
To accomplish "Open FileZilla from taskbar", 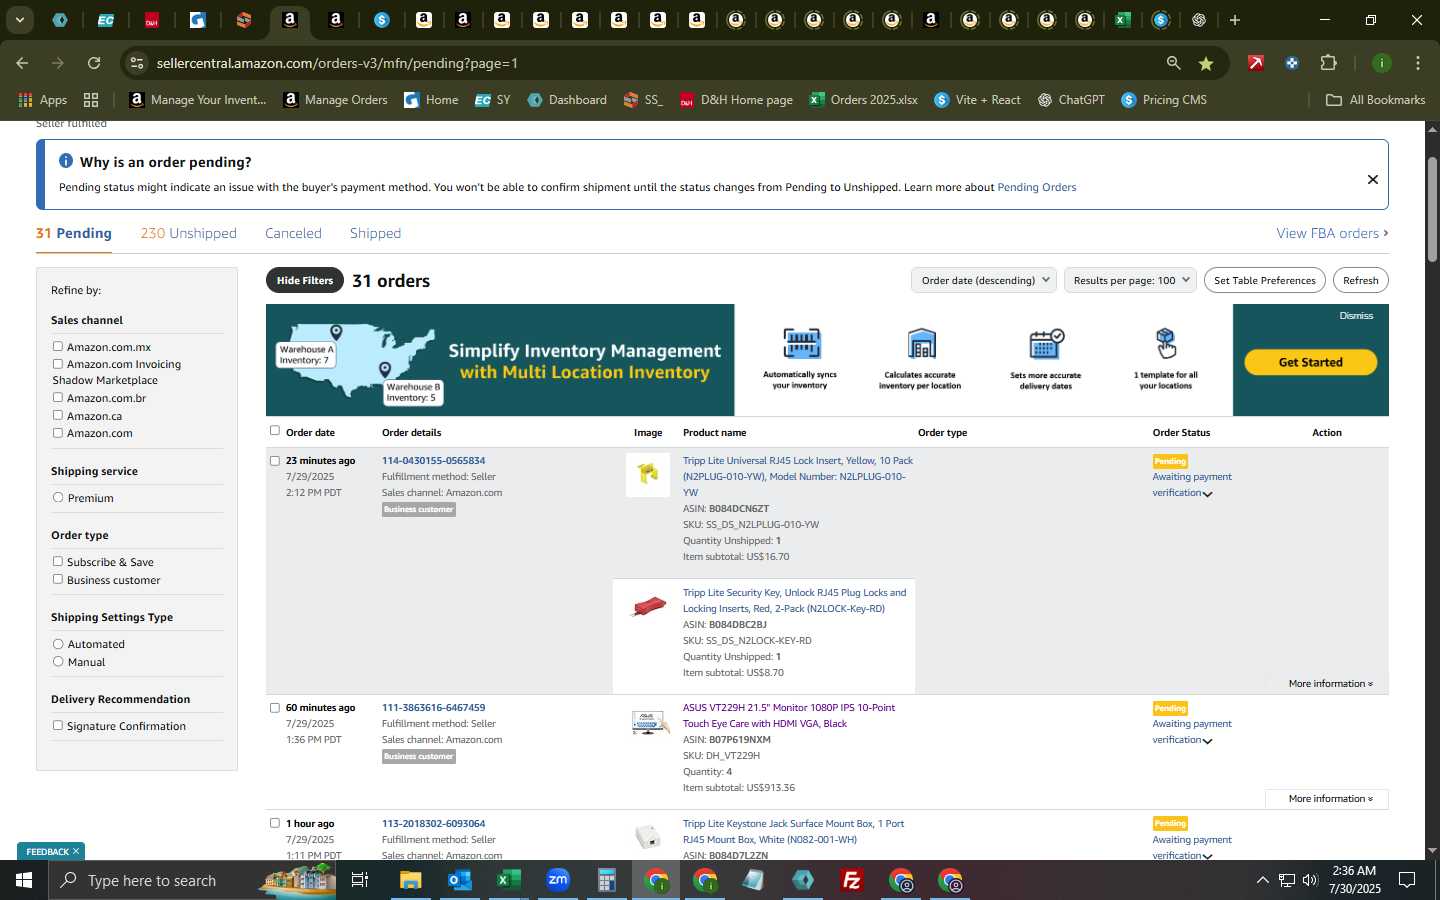I will 852,880.
